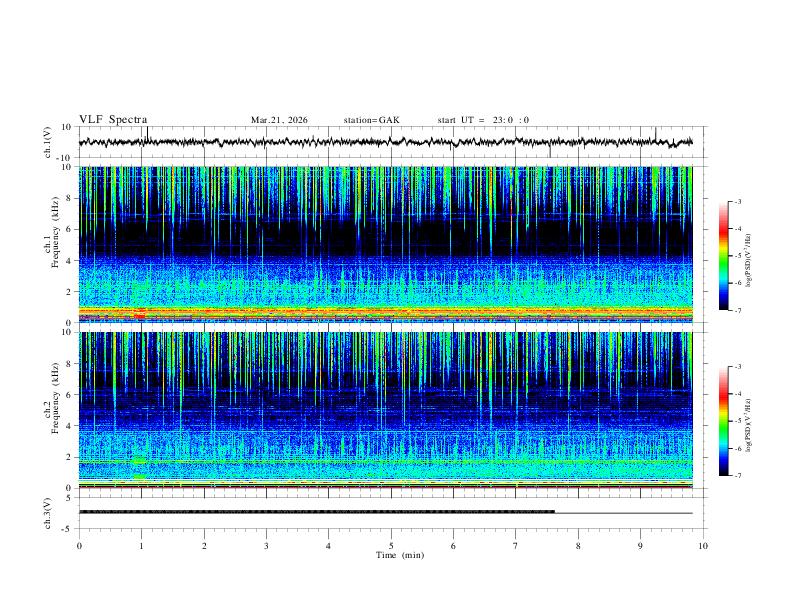792x612 pixels.
Task: Click the ch.1 black voltage waveform trace
Action: pos(385,142)
